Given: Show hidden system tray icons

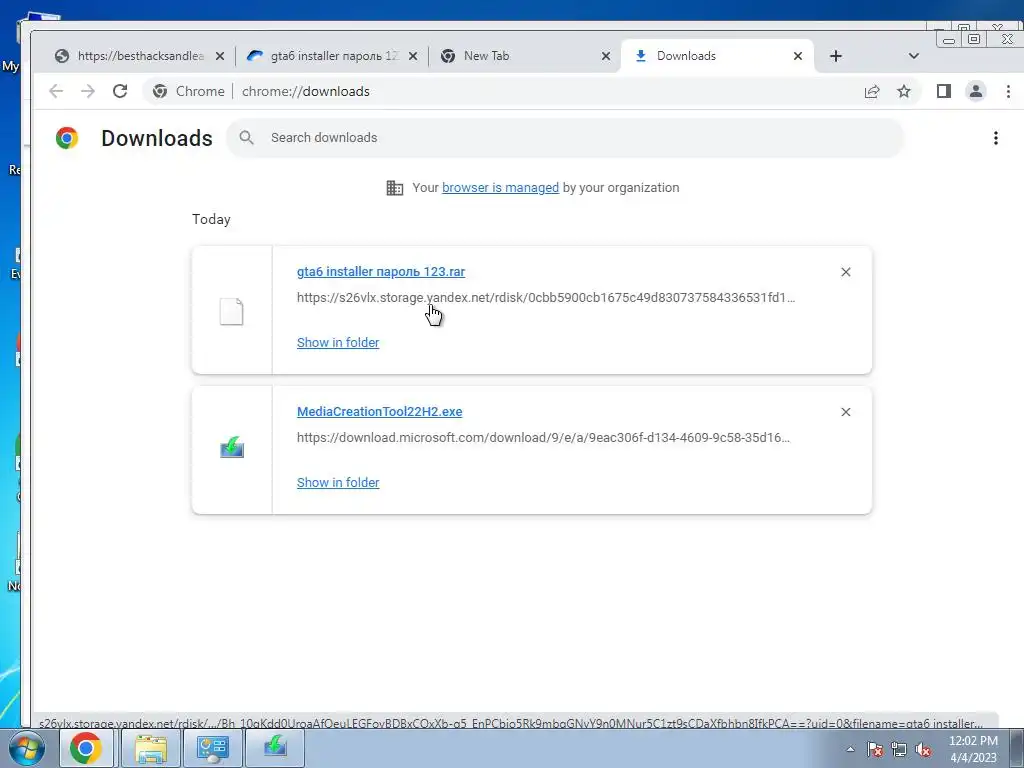Looking at the screenshot, I should 850,750.
